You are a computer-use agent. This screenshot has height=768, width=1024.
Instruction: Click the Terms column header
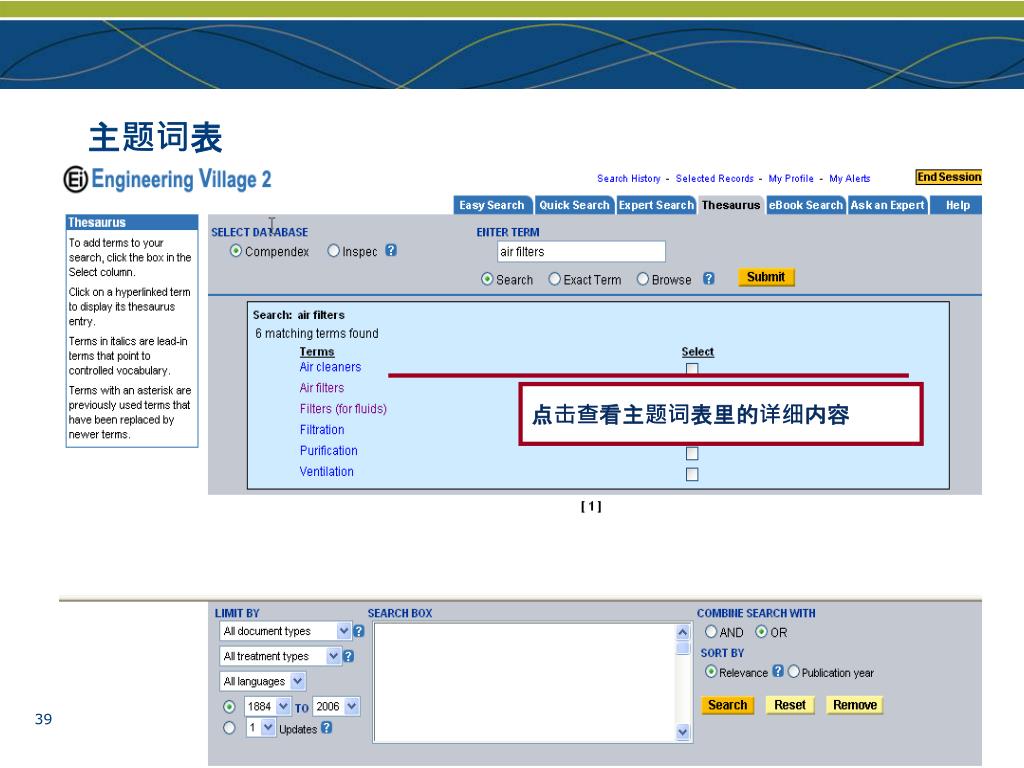(x=317, y=351)
